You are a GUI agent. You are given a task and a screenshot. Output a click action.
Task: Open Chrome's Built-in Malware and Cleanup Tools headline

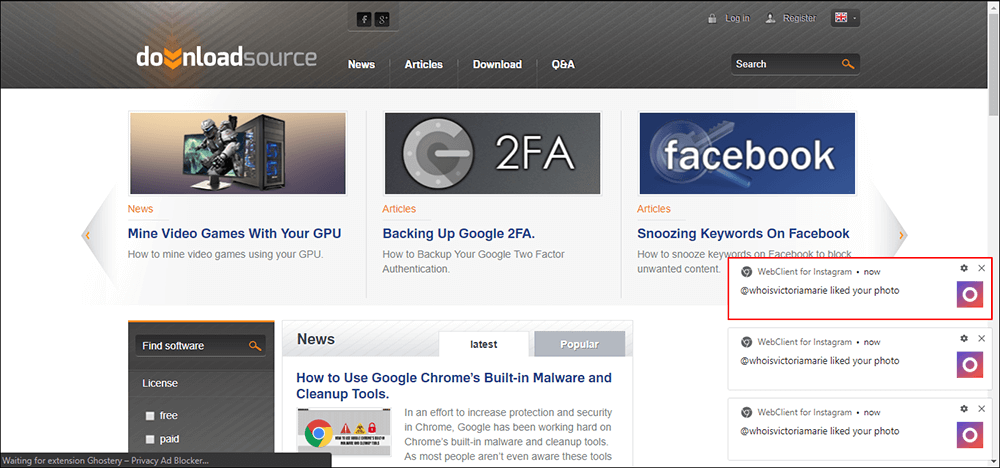point(454,386)
